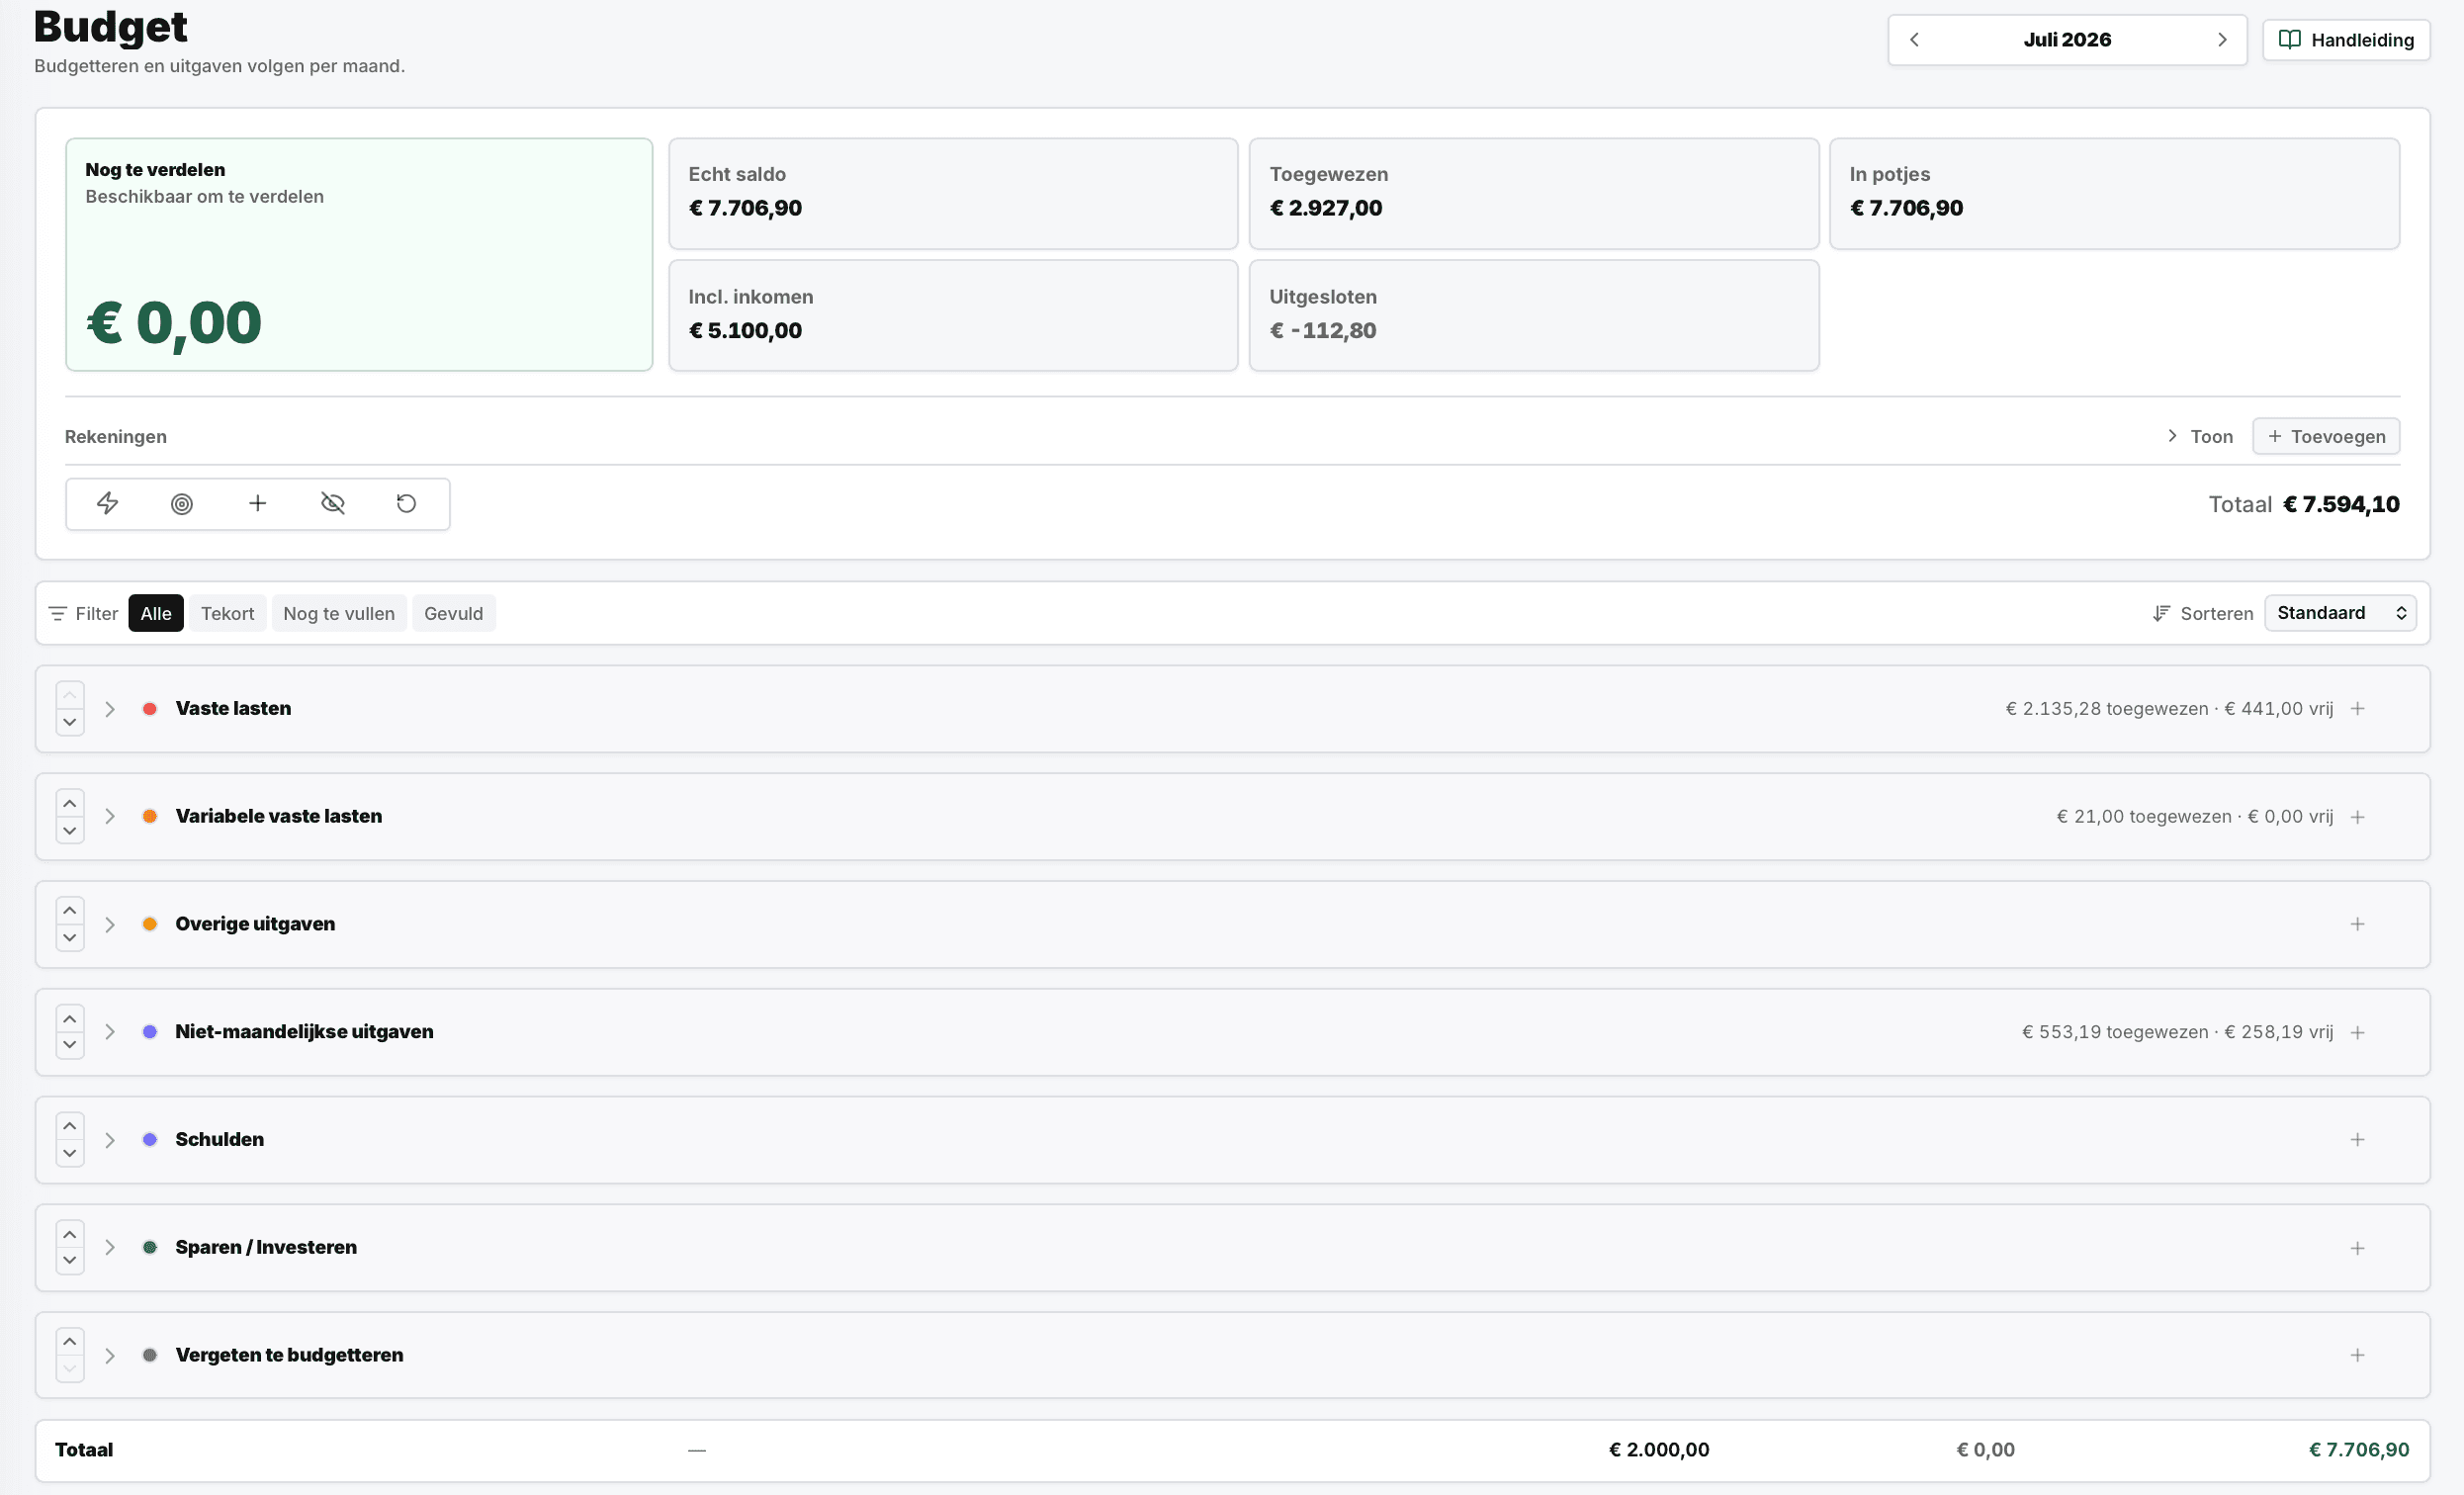This screenshot has width=2464, height=1495.
Task: Click the plus icon in the toolbar
Action: click(x=258, y=503)
